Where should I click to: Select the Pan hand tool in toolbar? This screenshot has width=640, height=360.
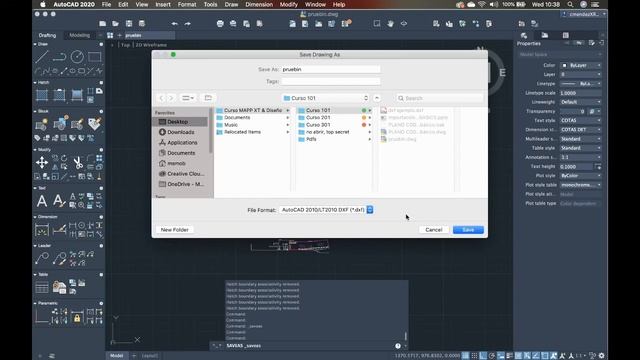click(390, 24)
